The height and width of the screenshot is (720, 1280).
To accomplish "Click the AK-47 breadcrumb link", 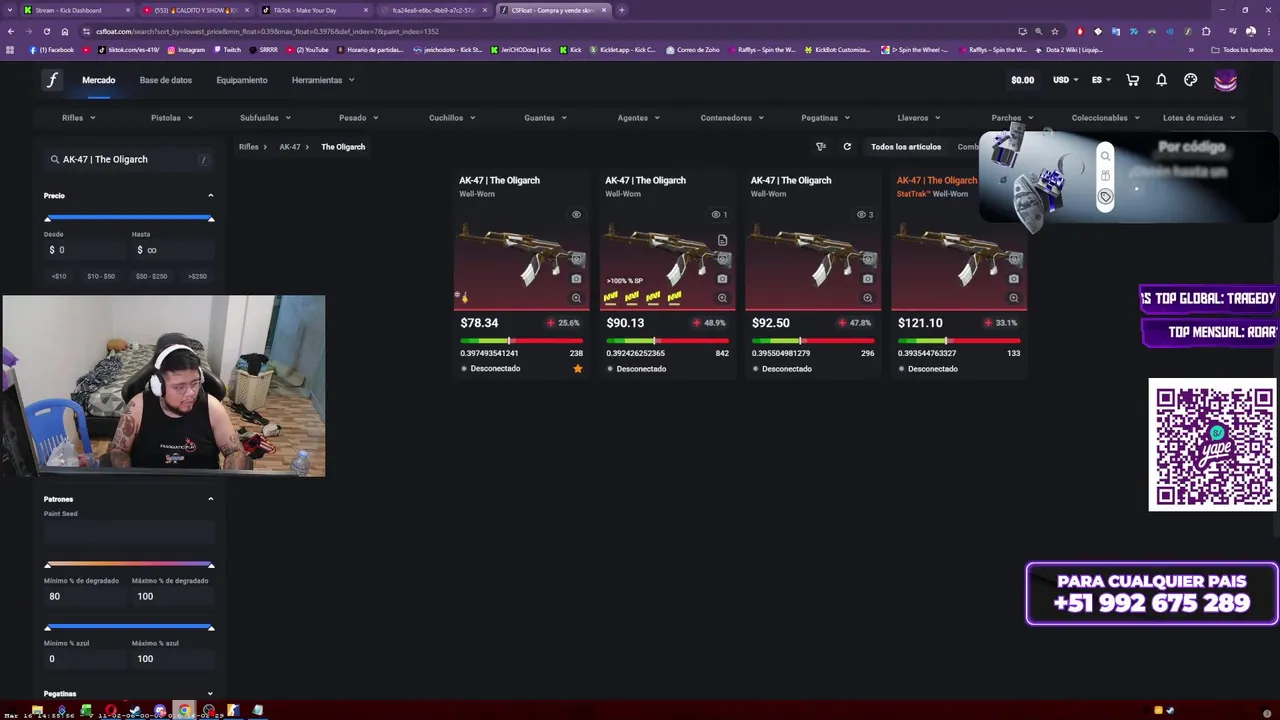I will [290, 147].
